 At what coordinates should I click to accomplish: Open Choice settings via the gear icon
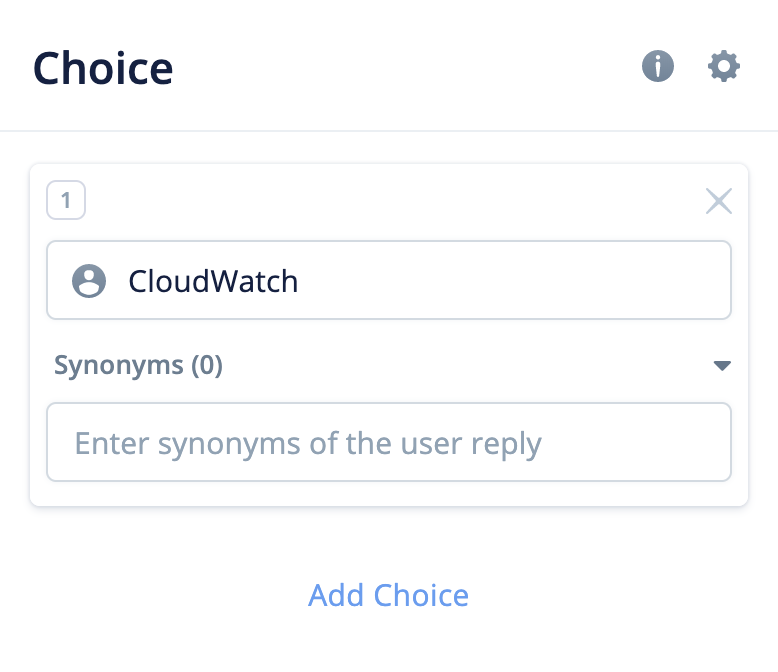click(x=724, y=67)
